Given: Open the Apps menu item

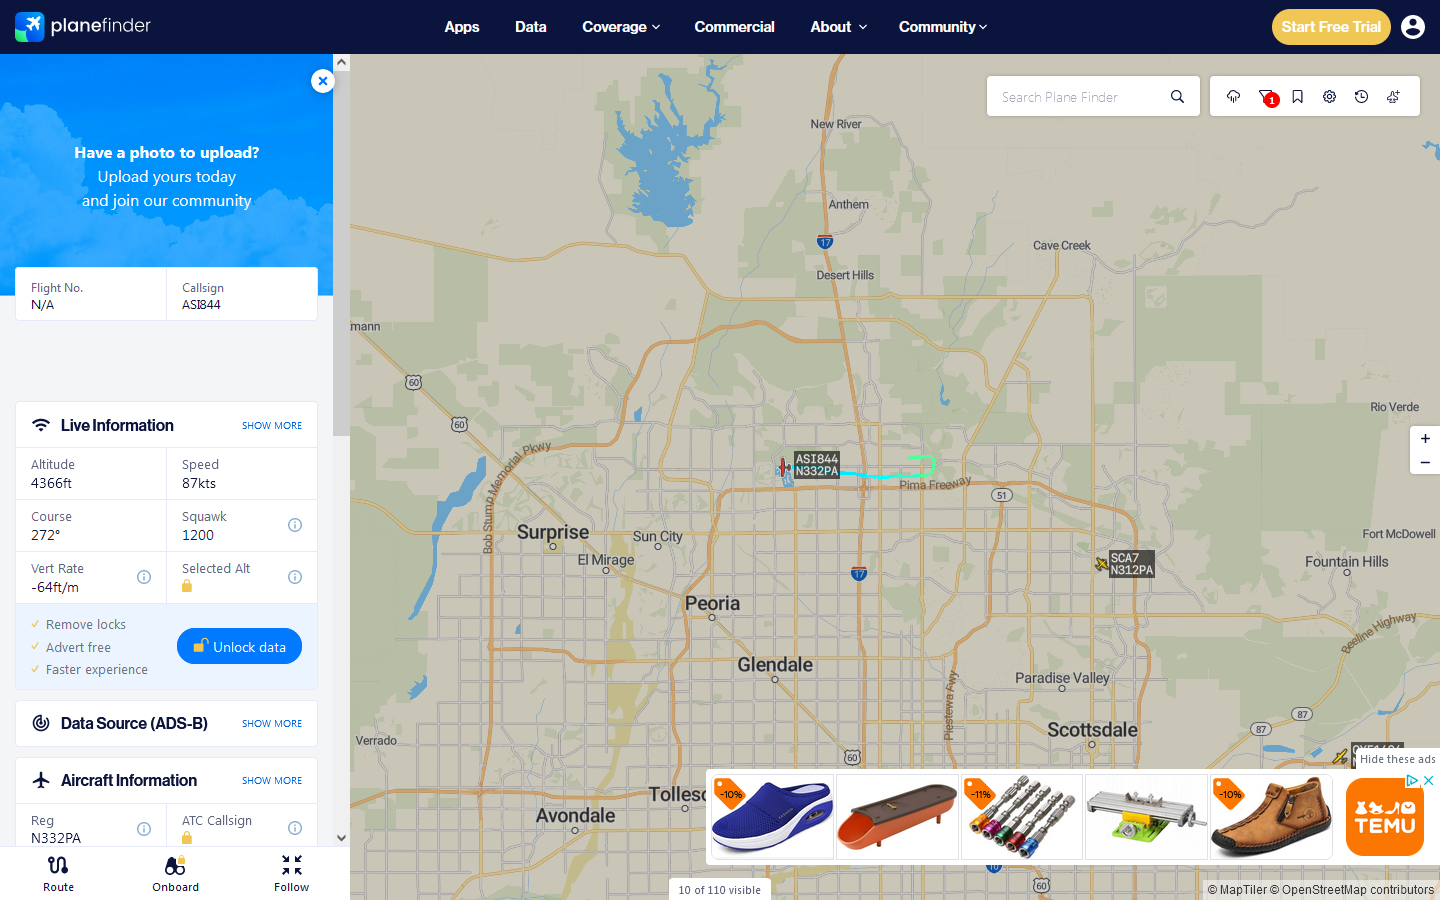Looking at the screenshot, I should point(462,27).
